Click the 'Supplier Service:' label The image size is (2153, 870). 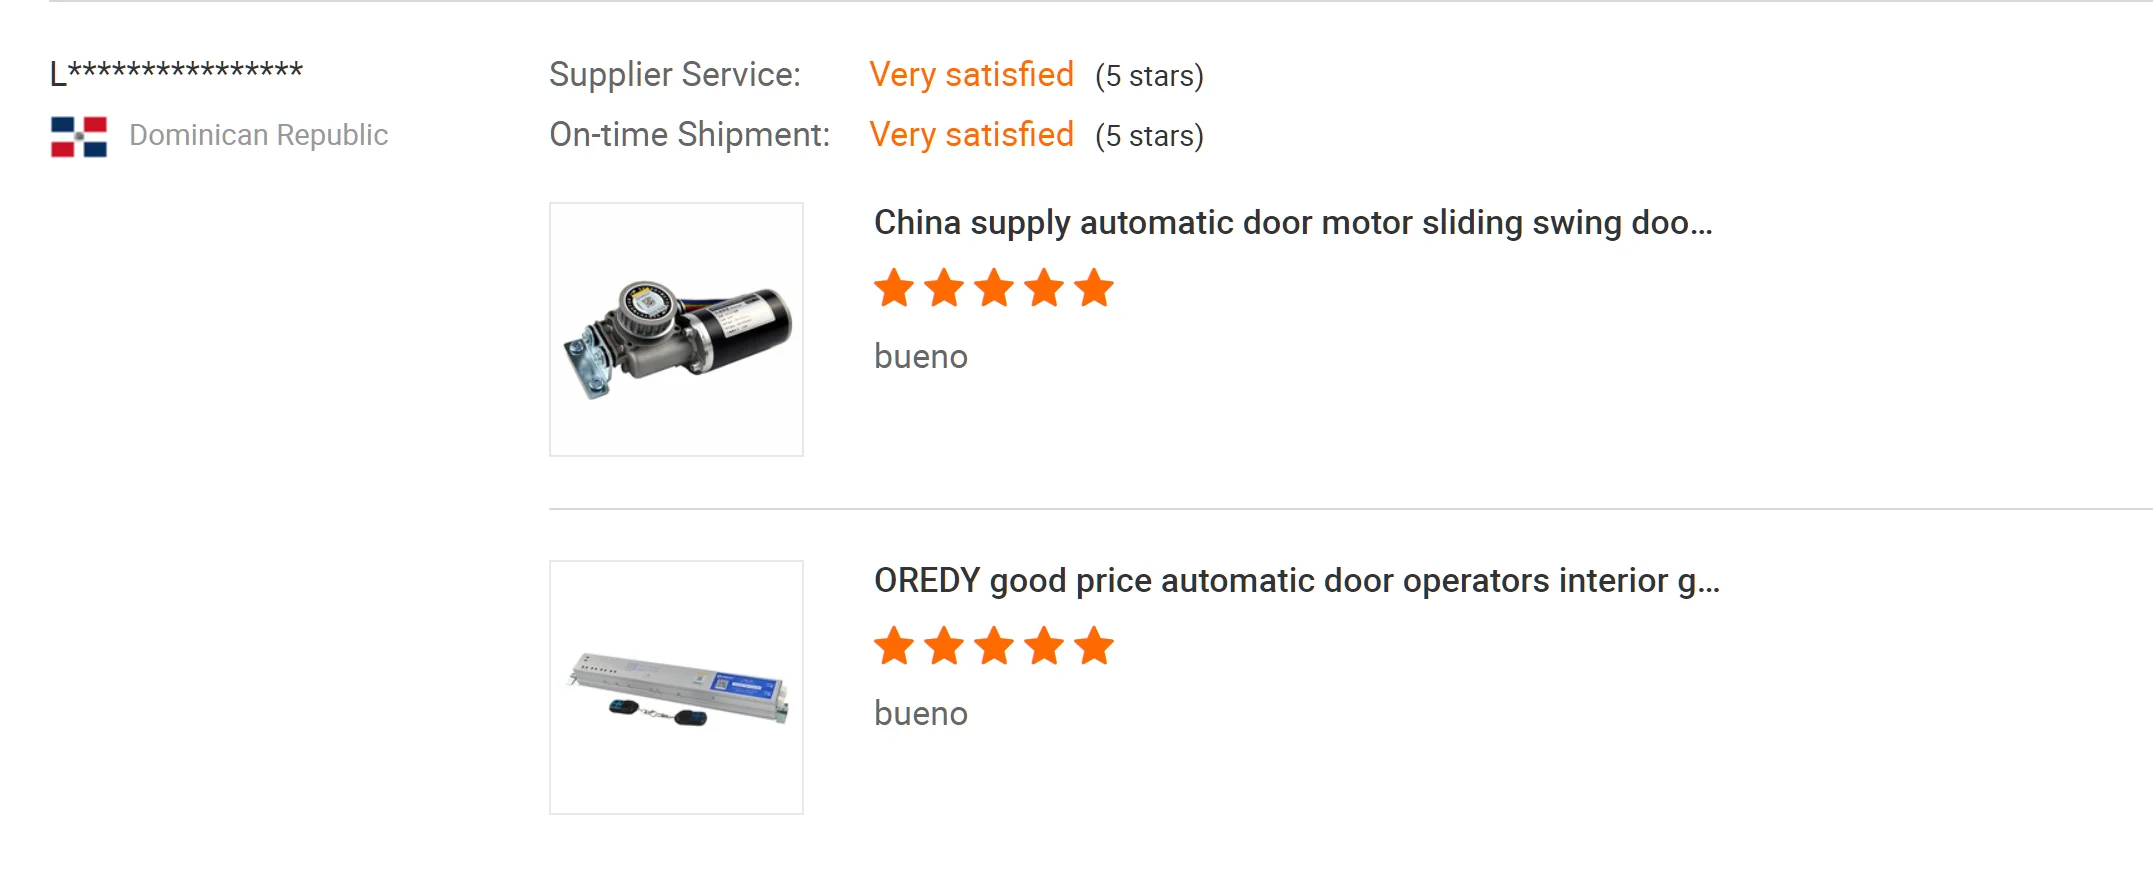675,75
